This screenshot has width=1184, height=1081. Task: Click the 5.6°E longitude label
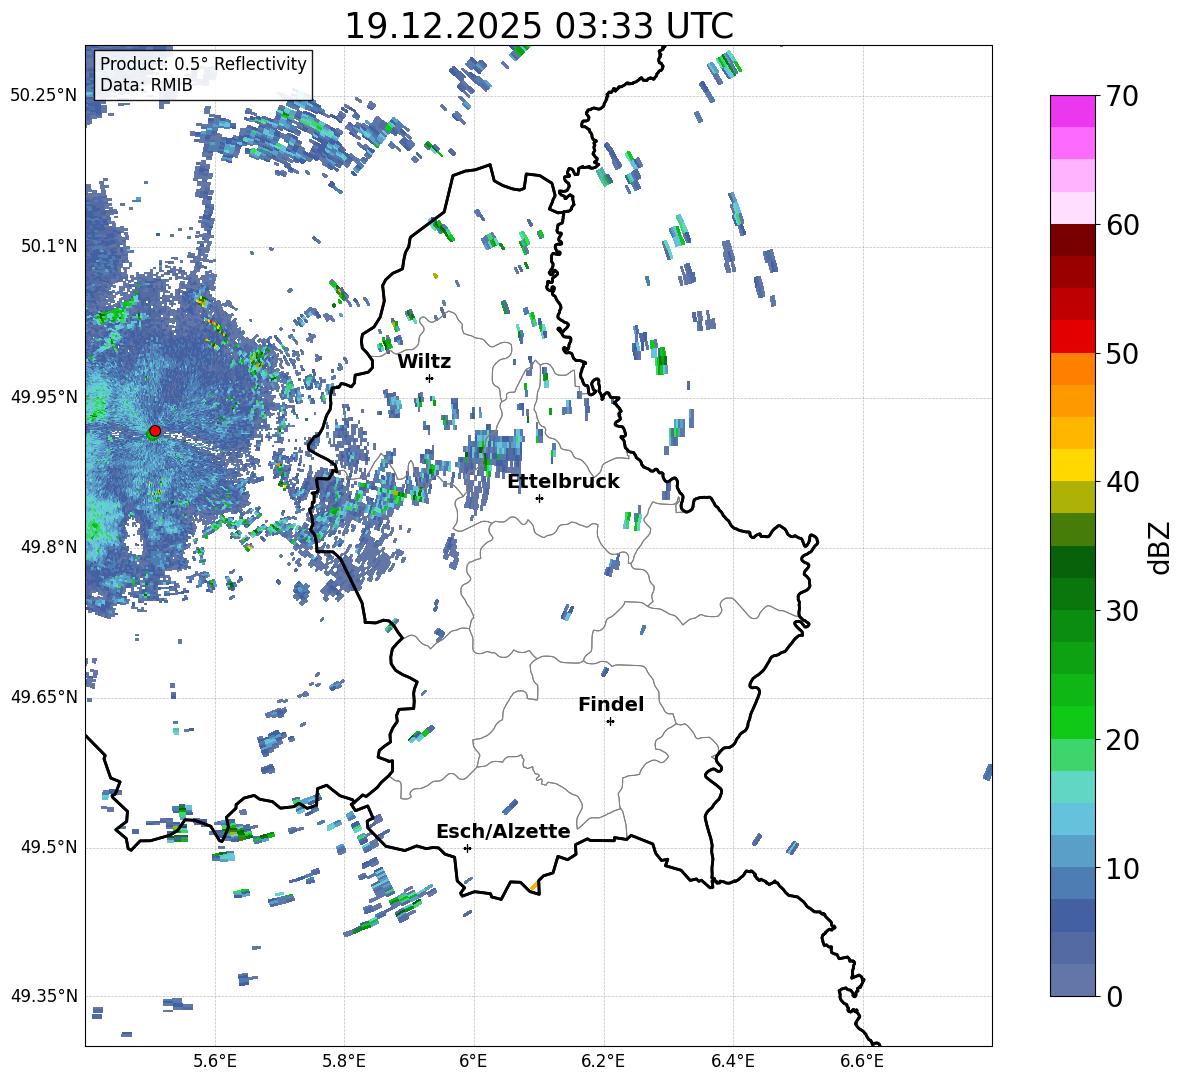pyautogui.click(x=215, y=1061)
